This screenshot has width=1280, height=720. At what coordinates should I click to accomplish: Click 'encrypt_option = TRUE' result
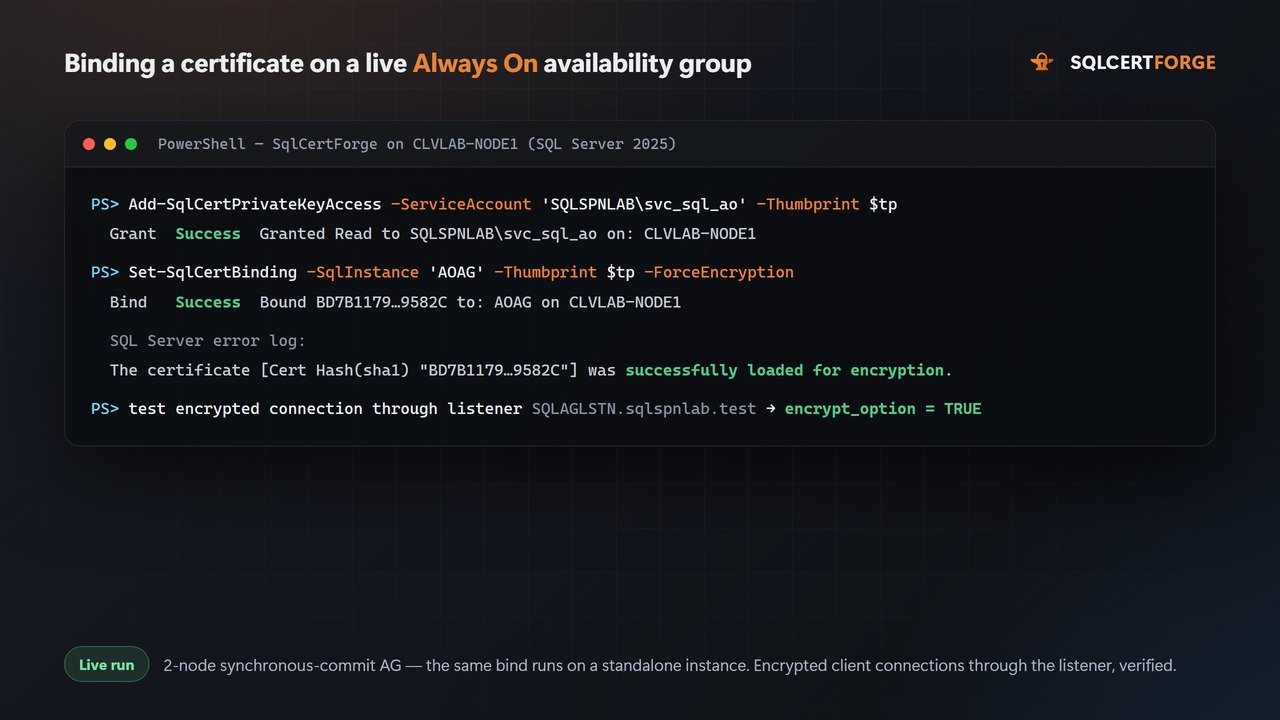pyautogui.click(x=883, y=409)
